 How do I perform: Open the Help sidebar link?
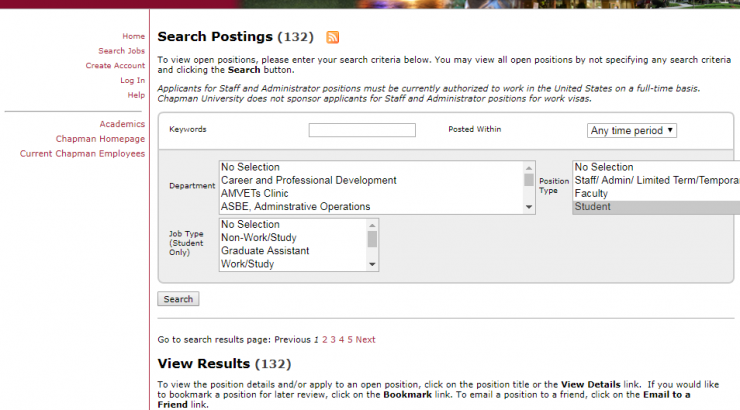tap(136, 95)
